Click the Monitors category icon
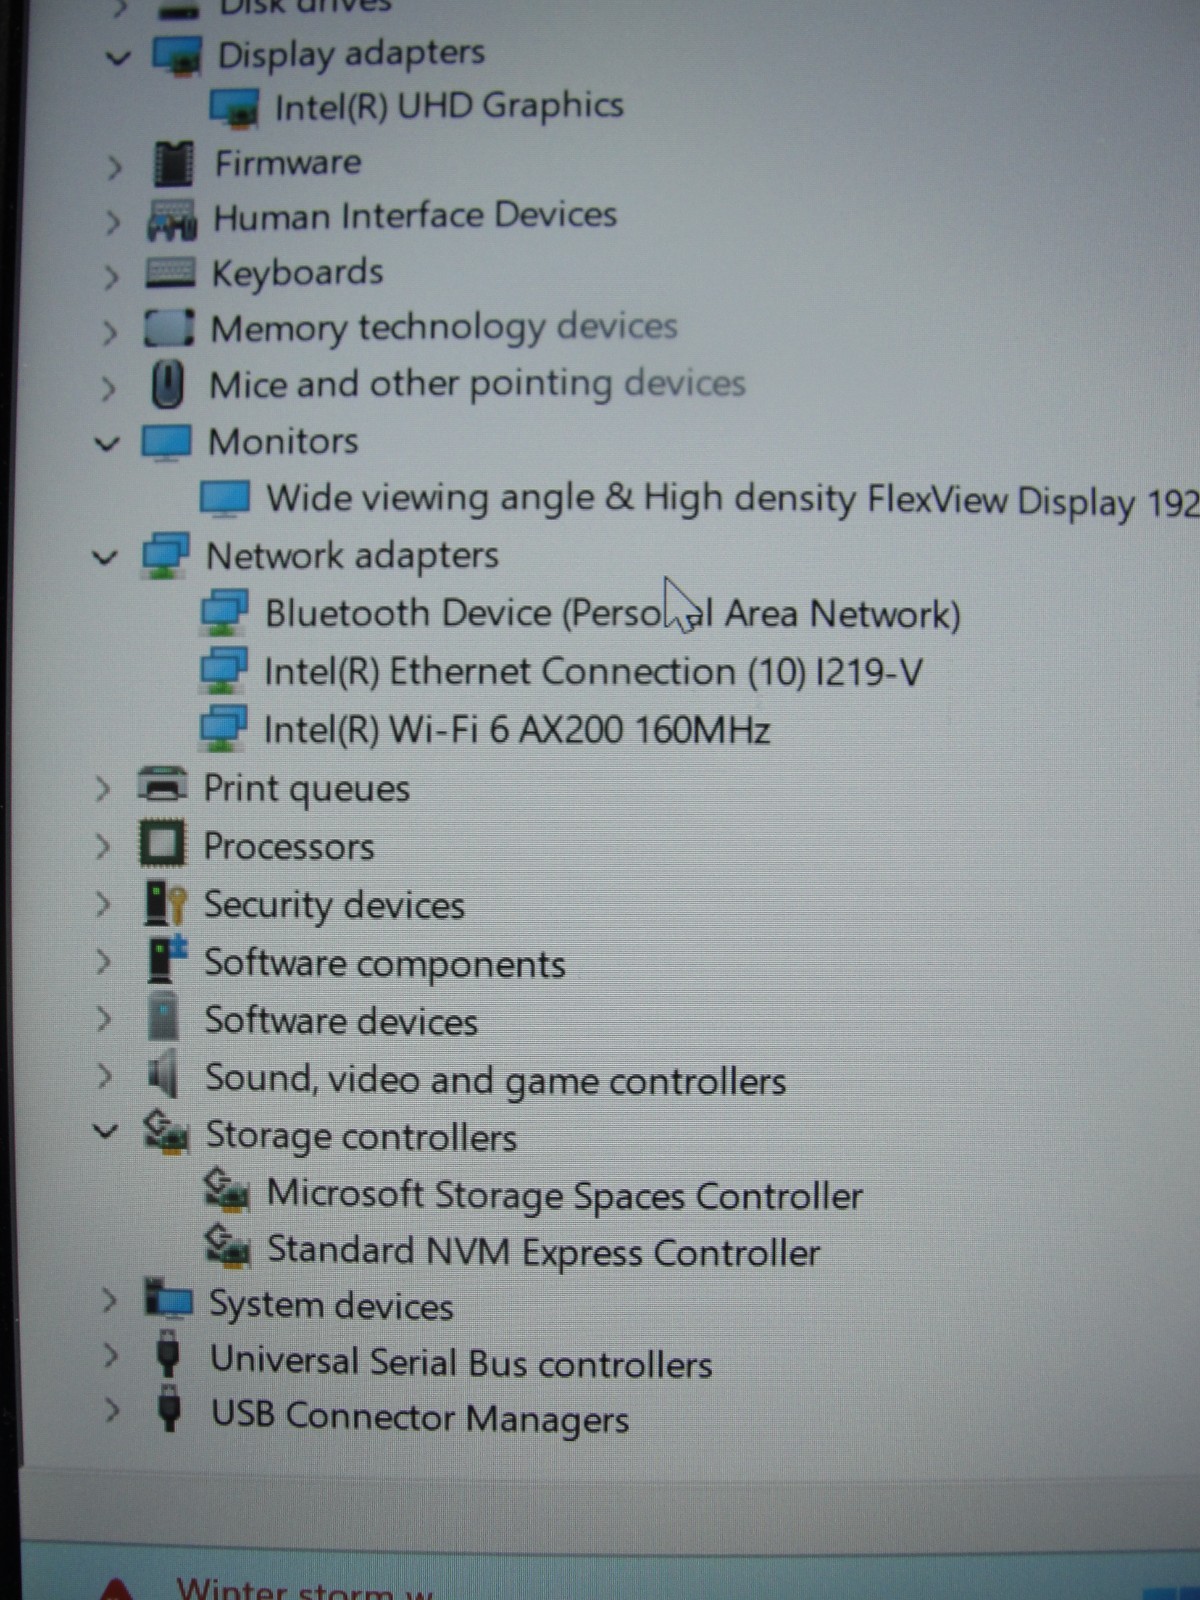 (x=166, y=443)
